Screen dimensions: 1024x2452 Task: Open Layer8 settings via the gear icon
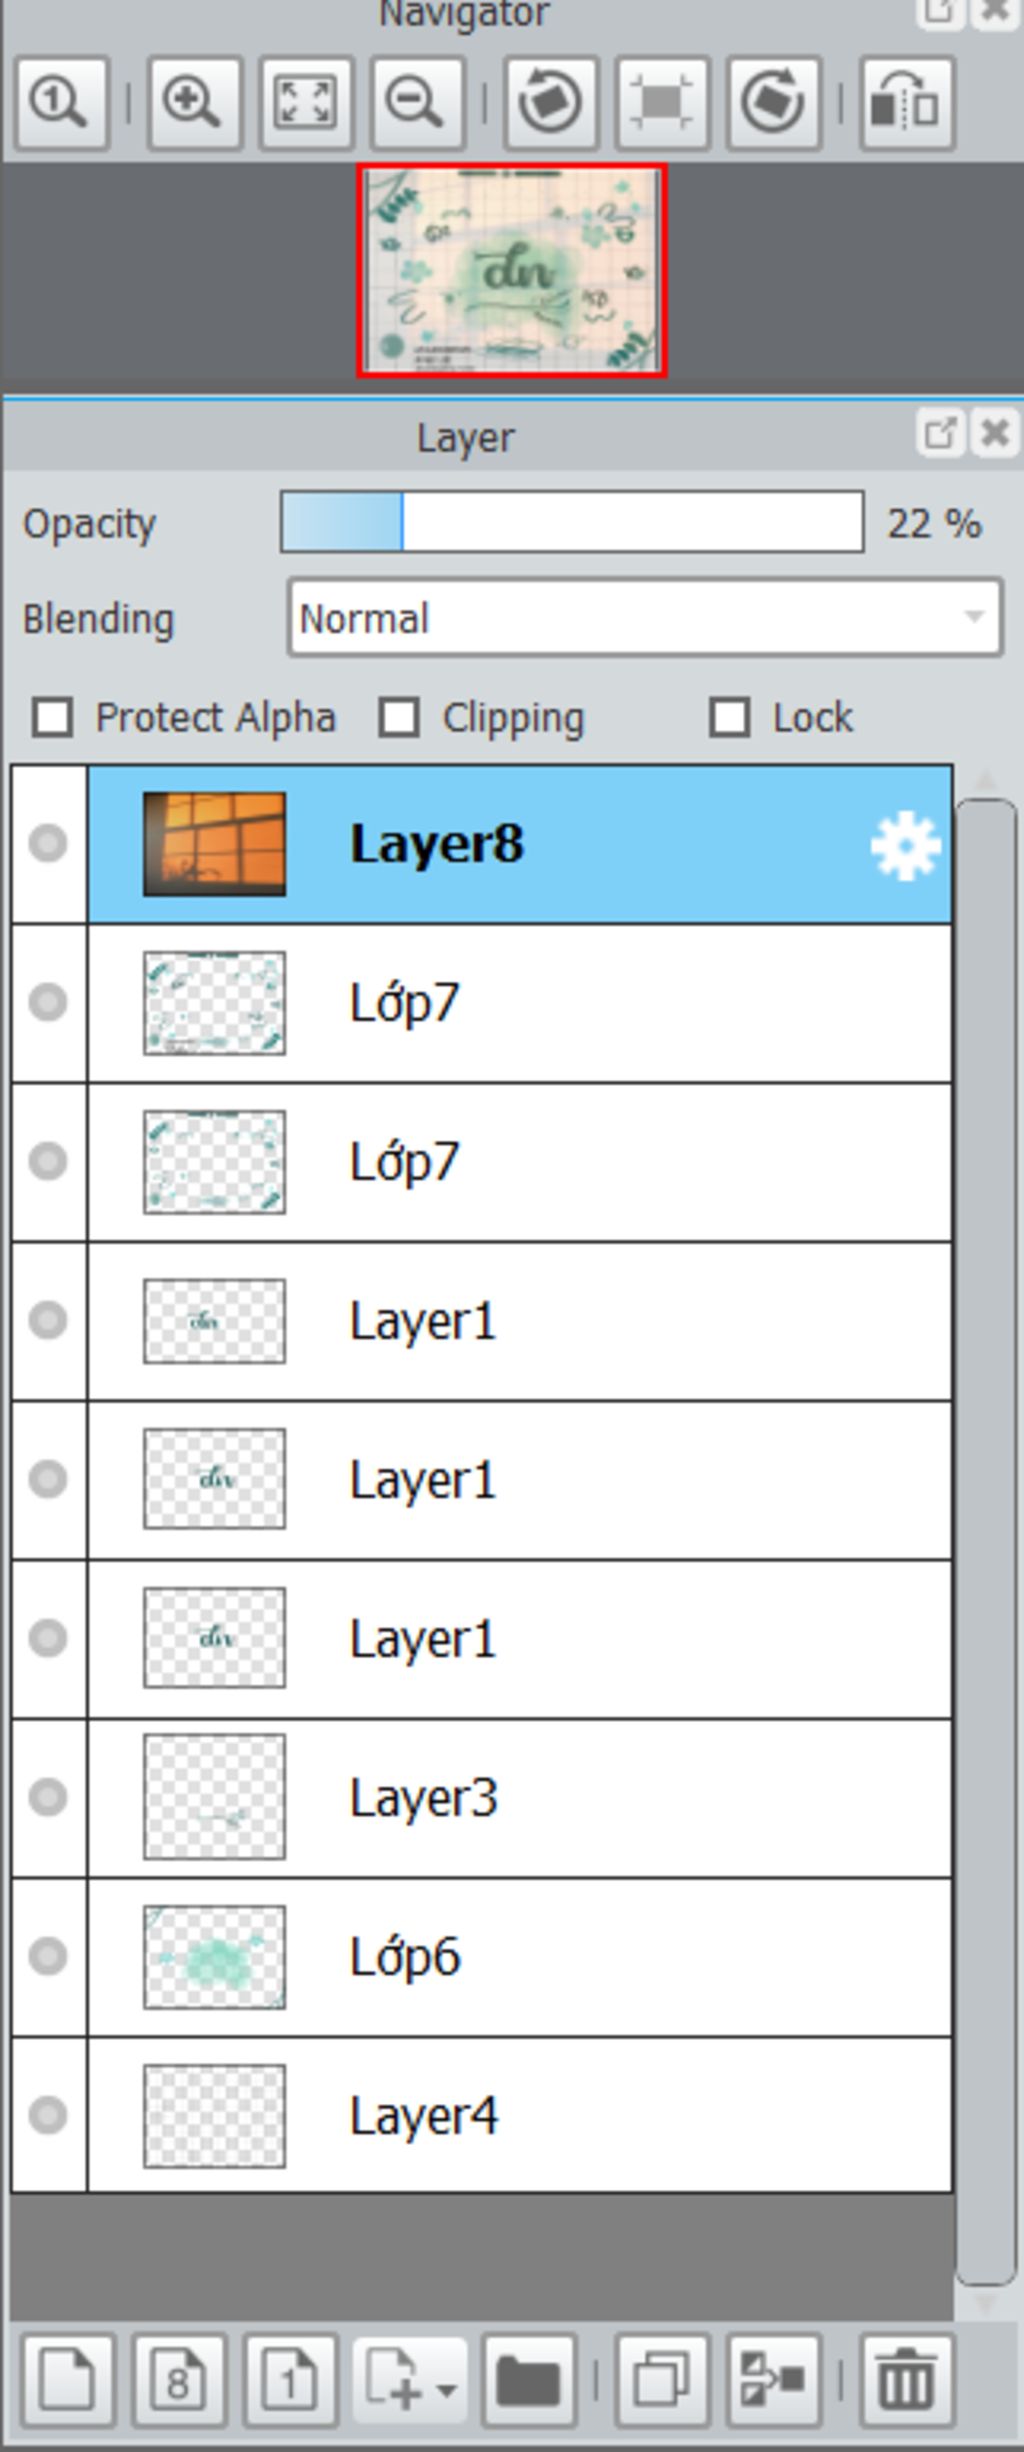(905, 846)
